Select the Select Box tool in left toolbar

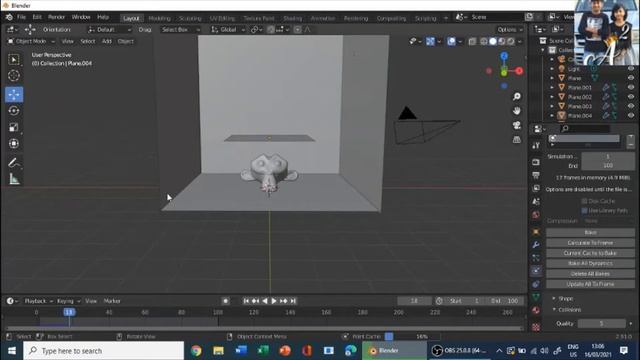click(x=14, y=60)
